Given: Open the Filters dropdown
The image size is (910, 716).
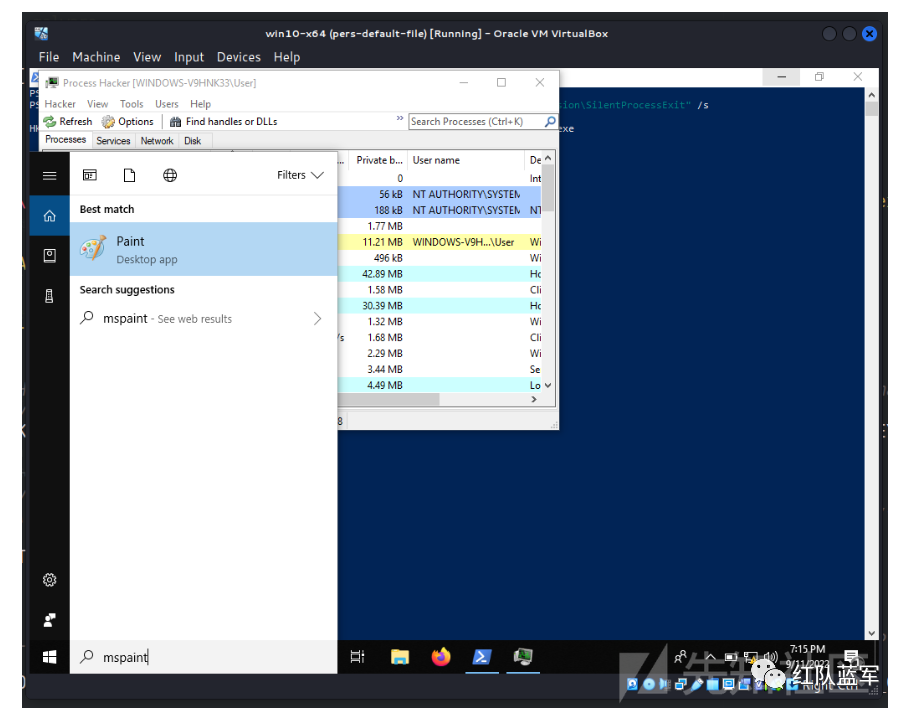Looking at the screenshot, I should pyautogui.click(x=300, y=175).
